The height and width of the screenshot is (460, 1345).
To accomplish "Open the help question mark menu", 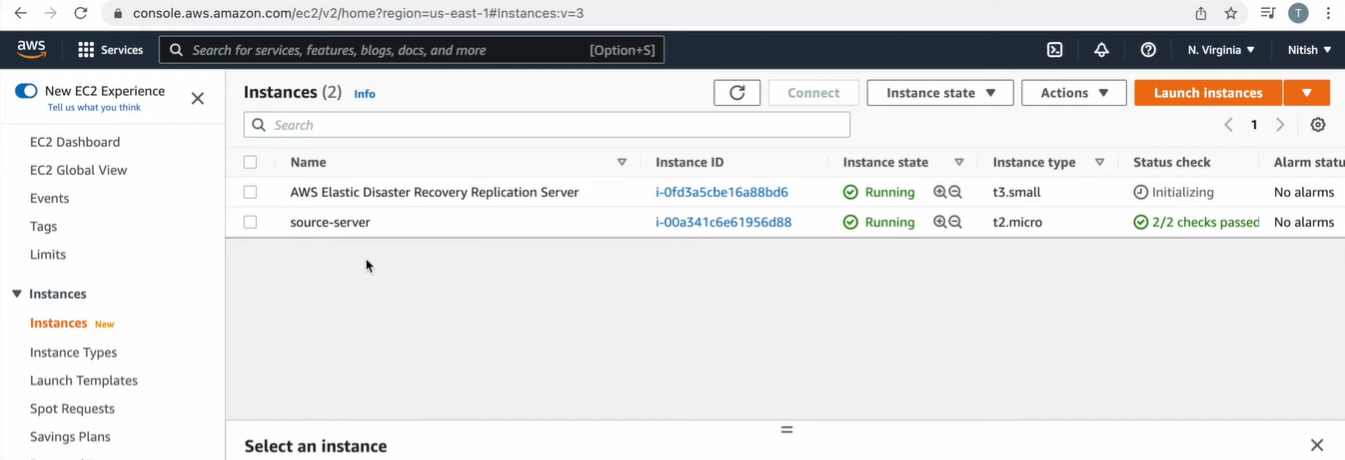I will [x=1148, y=50].
